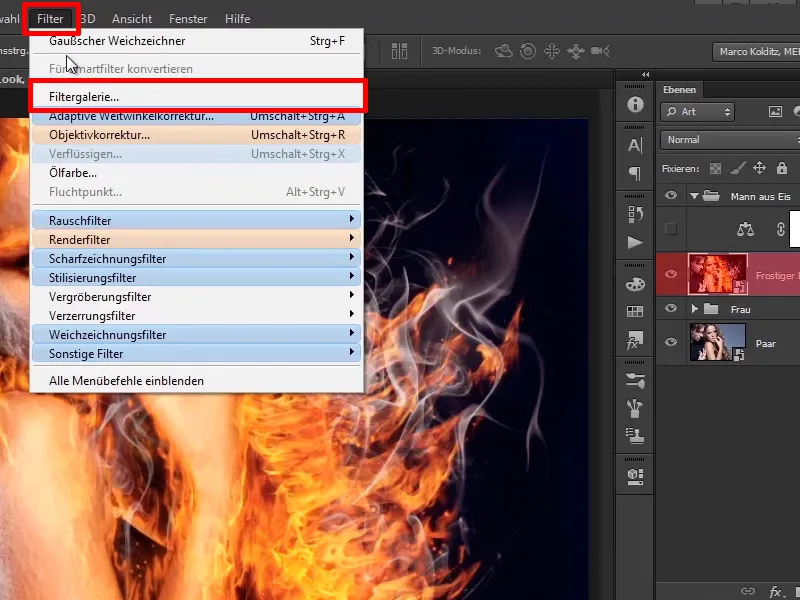800x600 pixels.
Task: Hide the Frostiger layer
Action: tap(671, 274)
